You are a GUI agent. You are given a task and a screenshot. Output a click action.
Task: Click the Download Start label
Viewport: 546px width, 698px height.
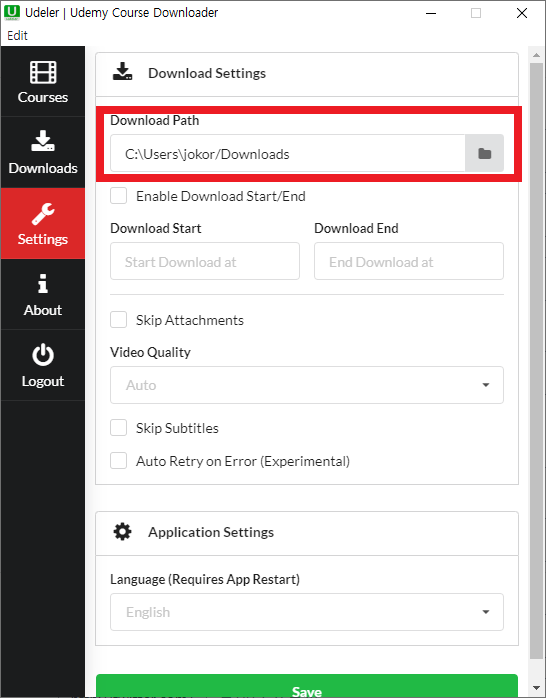pos(156,228)
